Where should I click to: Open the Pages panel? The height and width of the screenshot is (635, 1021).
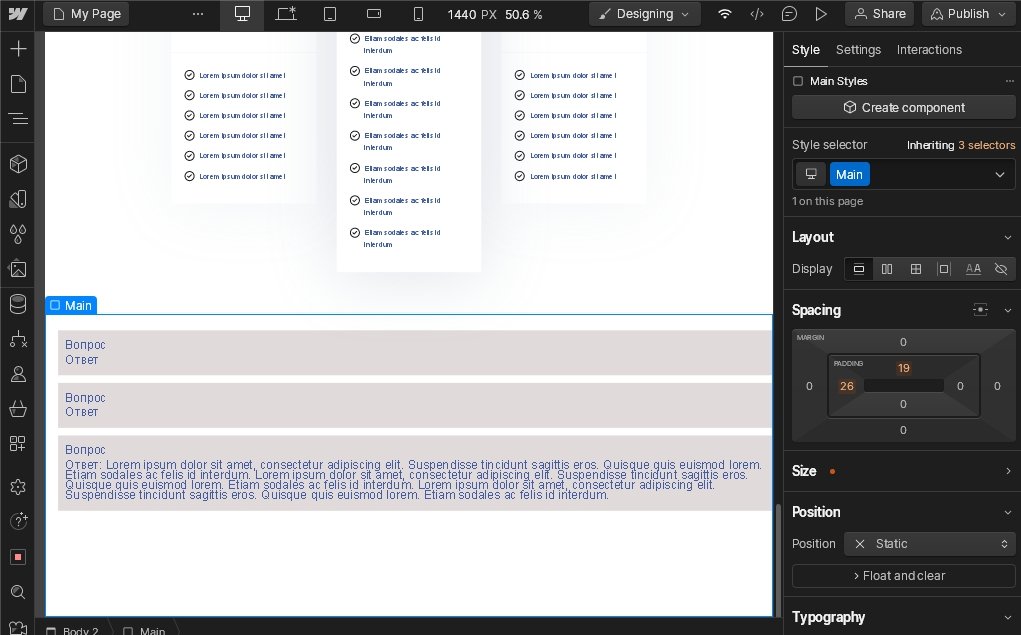(18, 84)
